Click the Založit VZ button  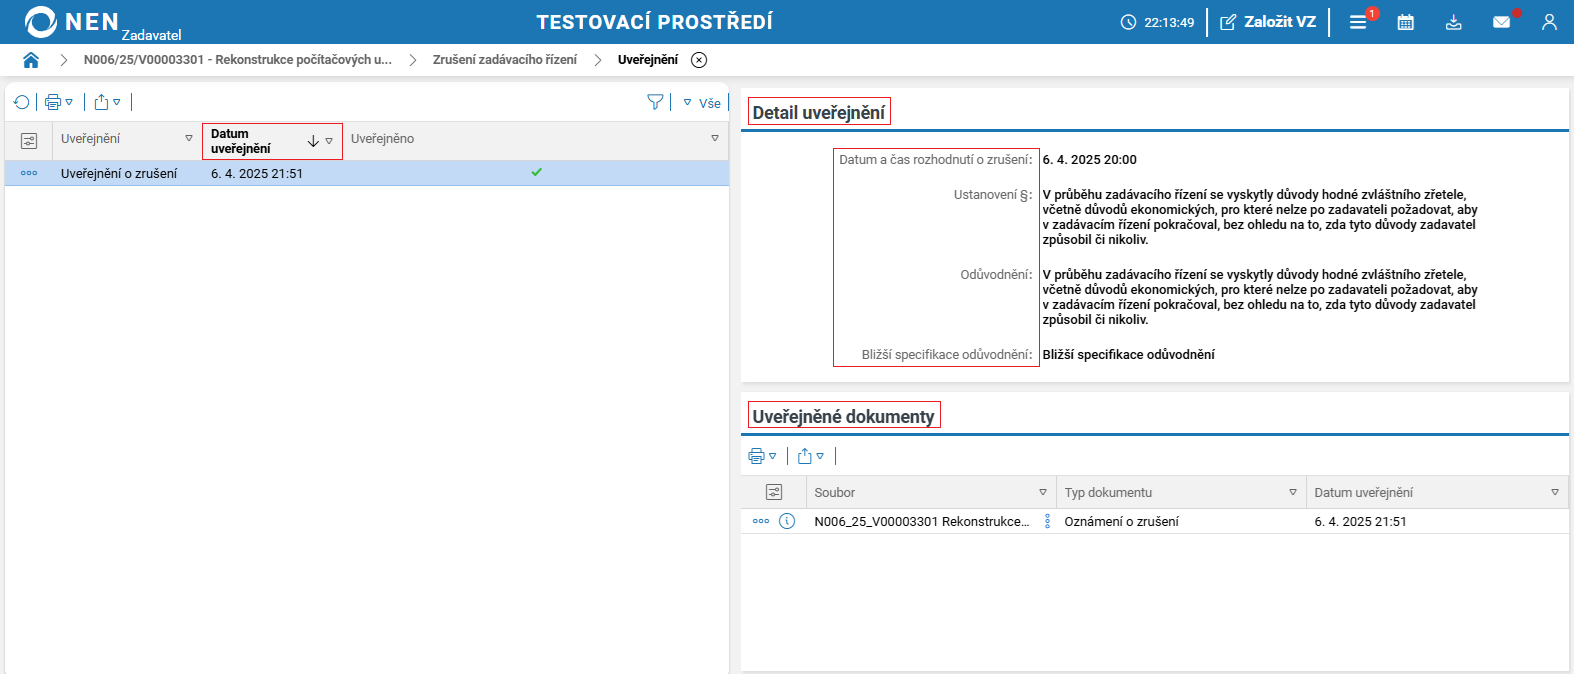coord(1268,22)
